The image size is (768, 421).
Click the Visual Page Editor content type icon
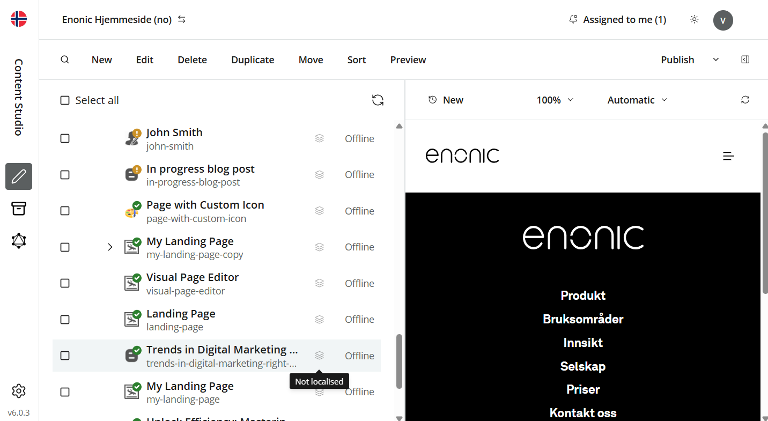point(132,283)
